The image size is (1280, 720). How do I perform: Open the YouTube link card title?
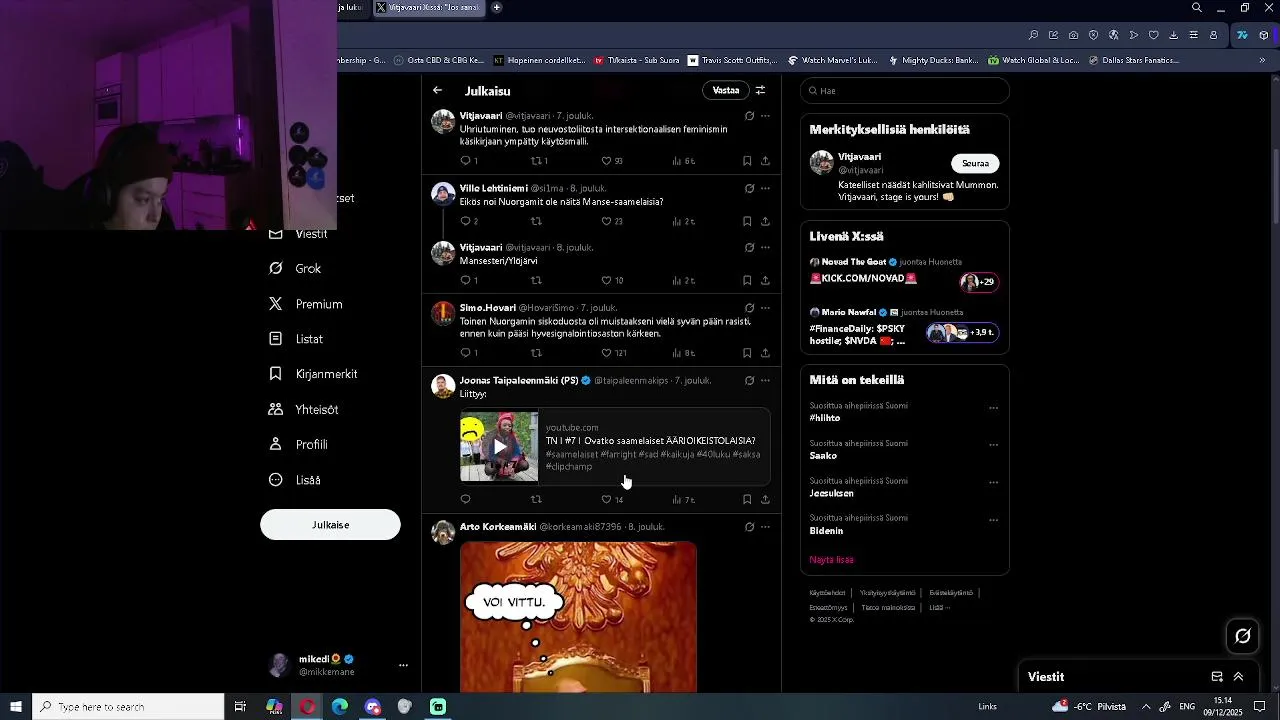click(650, 440)
